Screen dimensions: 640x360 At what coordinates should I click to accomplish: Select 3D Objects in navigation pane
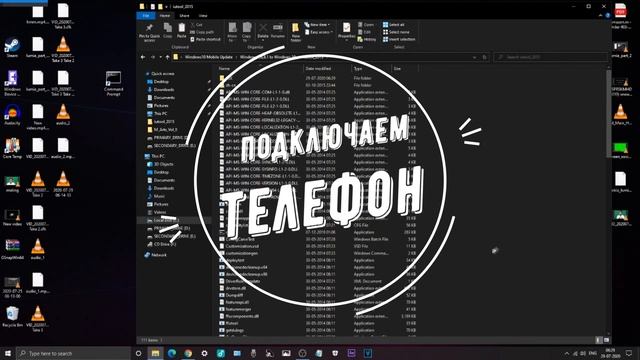161,164
